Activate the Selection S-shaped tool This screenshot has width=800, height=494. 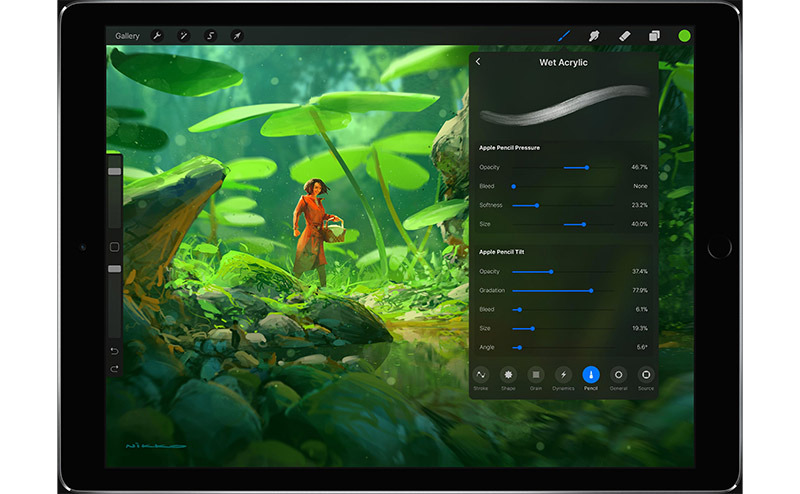tap(210, 36)
